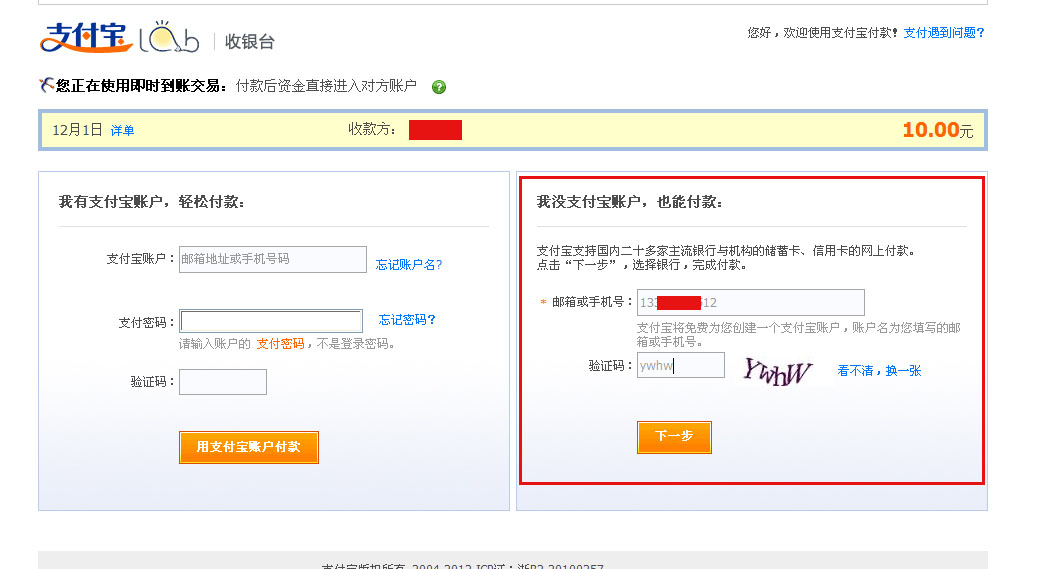Open the 详单 details link

click(x=122, y=131)
